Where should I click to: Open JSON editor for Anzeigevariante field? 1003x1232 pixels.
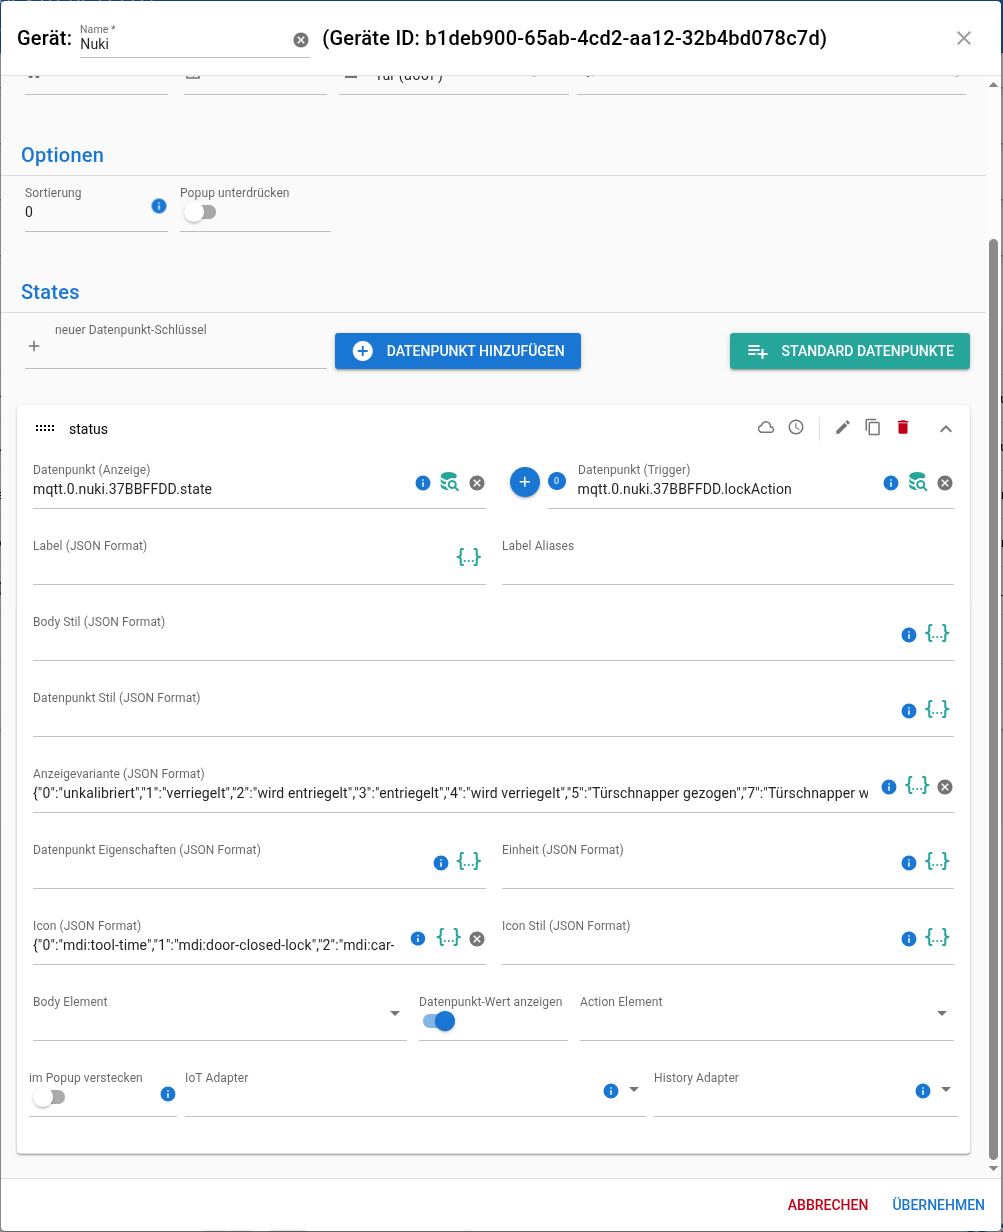(x=917, y=786)
